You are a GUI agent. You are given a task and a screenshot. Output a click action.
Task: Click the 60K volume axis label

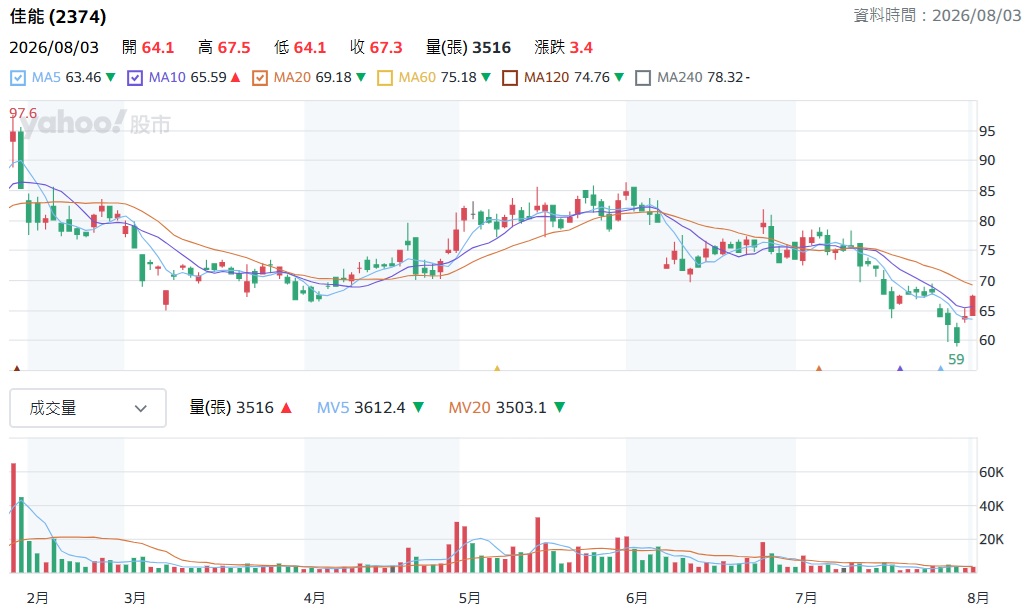pyautogui.click(x=991, y=472)
